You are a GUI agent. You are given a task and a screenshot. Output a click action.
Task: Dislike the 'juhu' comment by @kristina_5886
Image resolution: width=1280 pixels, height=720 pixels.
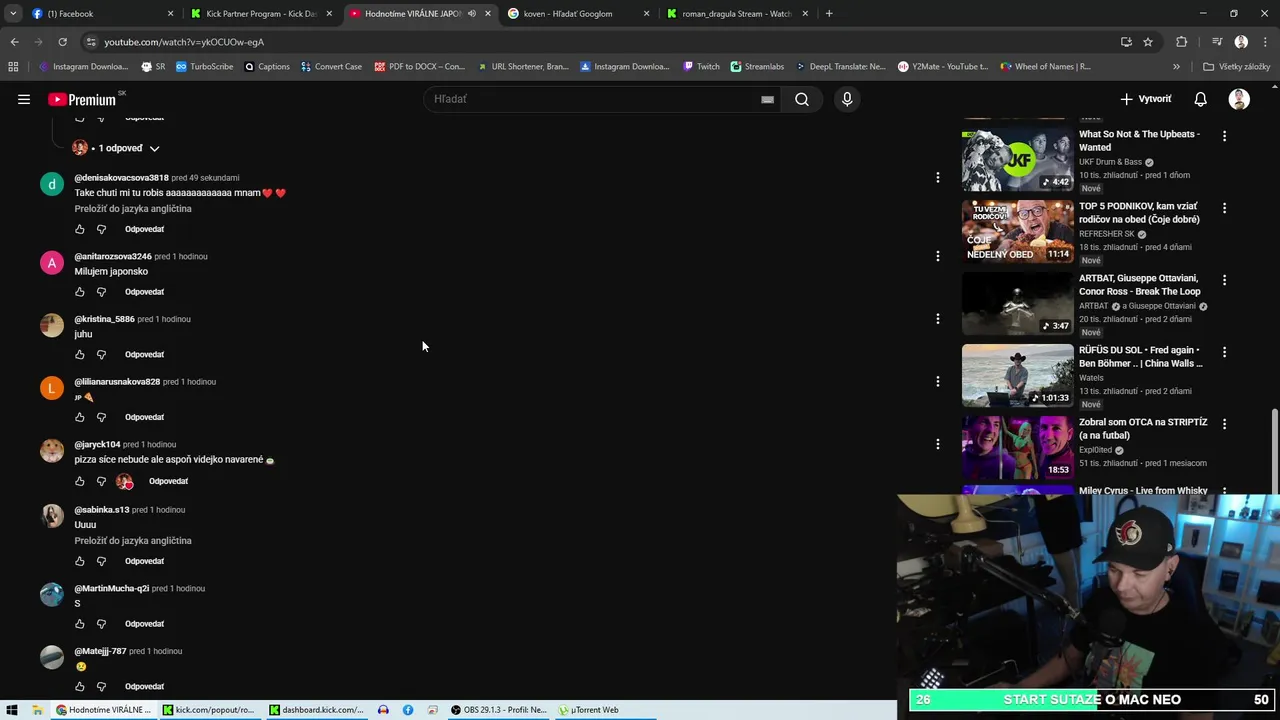[101, 354]
